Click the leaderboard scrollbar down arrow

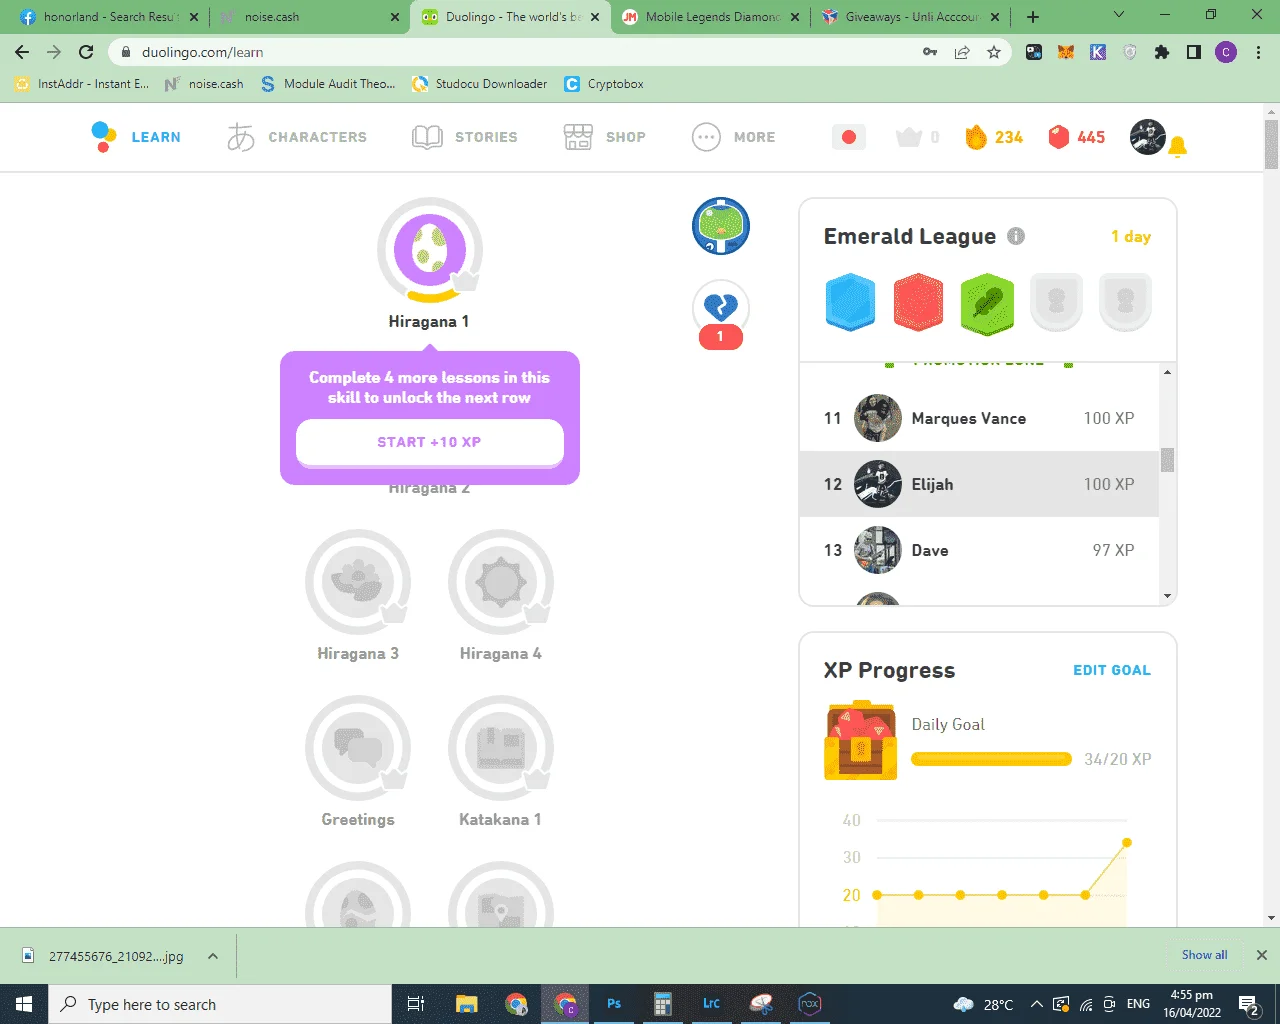click(1167, 596)
